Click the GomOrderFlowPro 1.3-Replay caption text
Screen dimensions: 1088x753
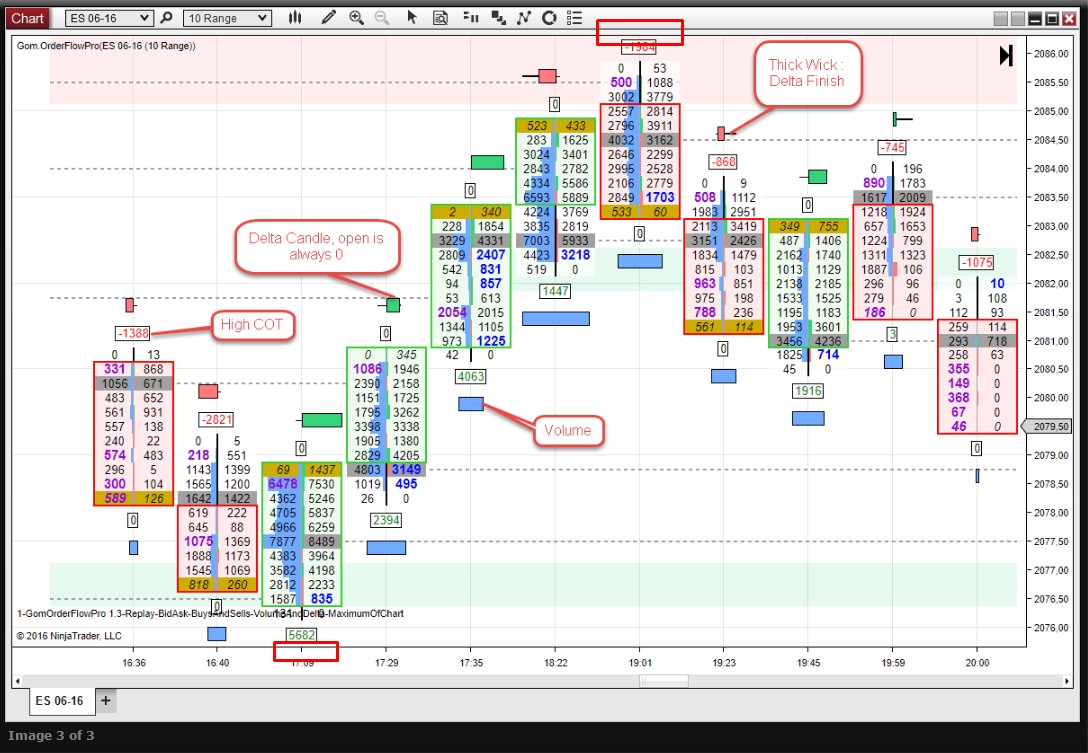pos(210,614)
